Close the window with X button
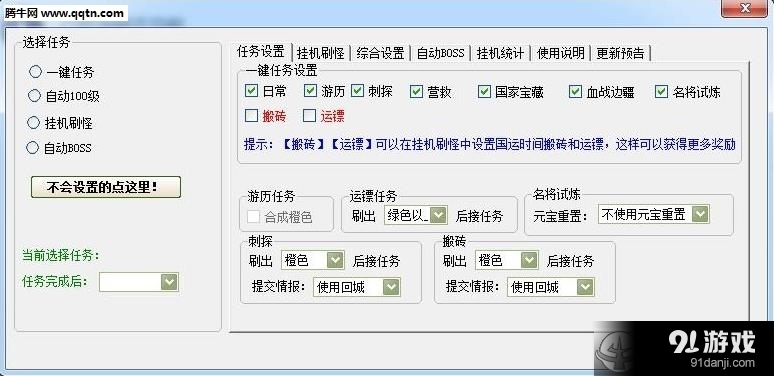The height and width of the screenshot is (376, 774). [744, 9]
